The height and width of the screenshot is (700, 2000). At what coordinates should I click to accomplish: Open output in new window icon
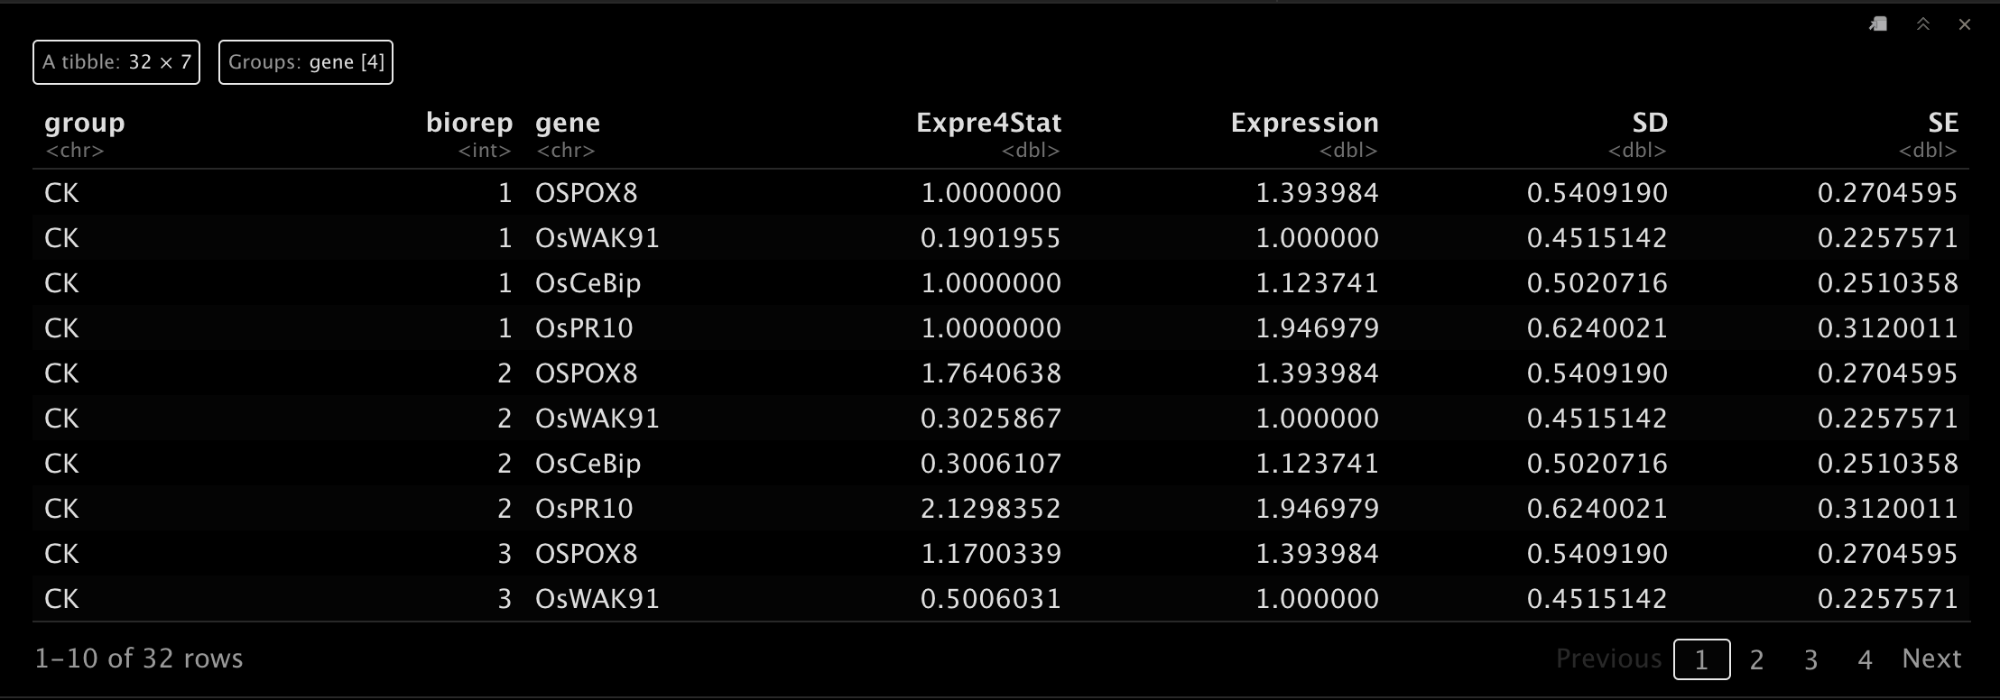point(1878,24)
